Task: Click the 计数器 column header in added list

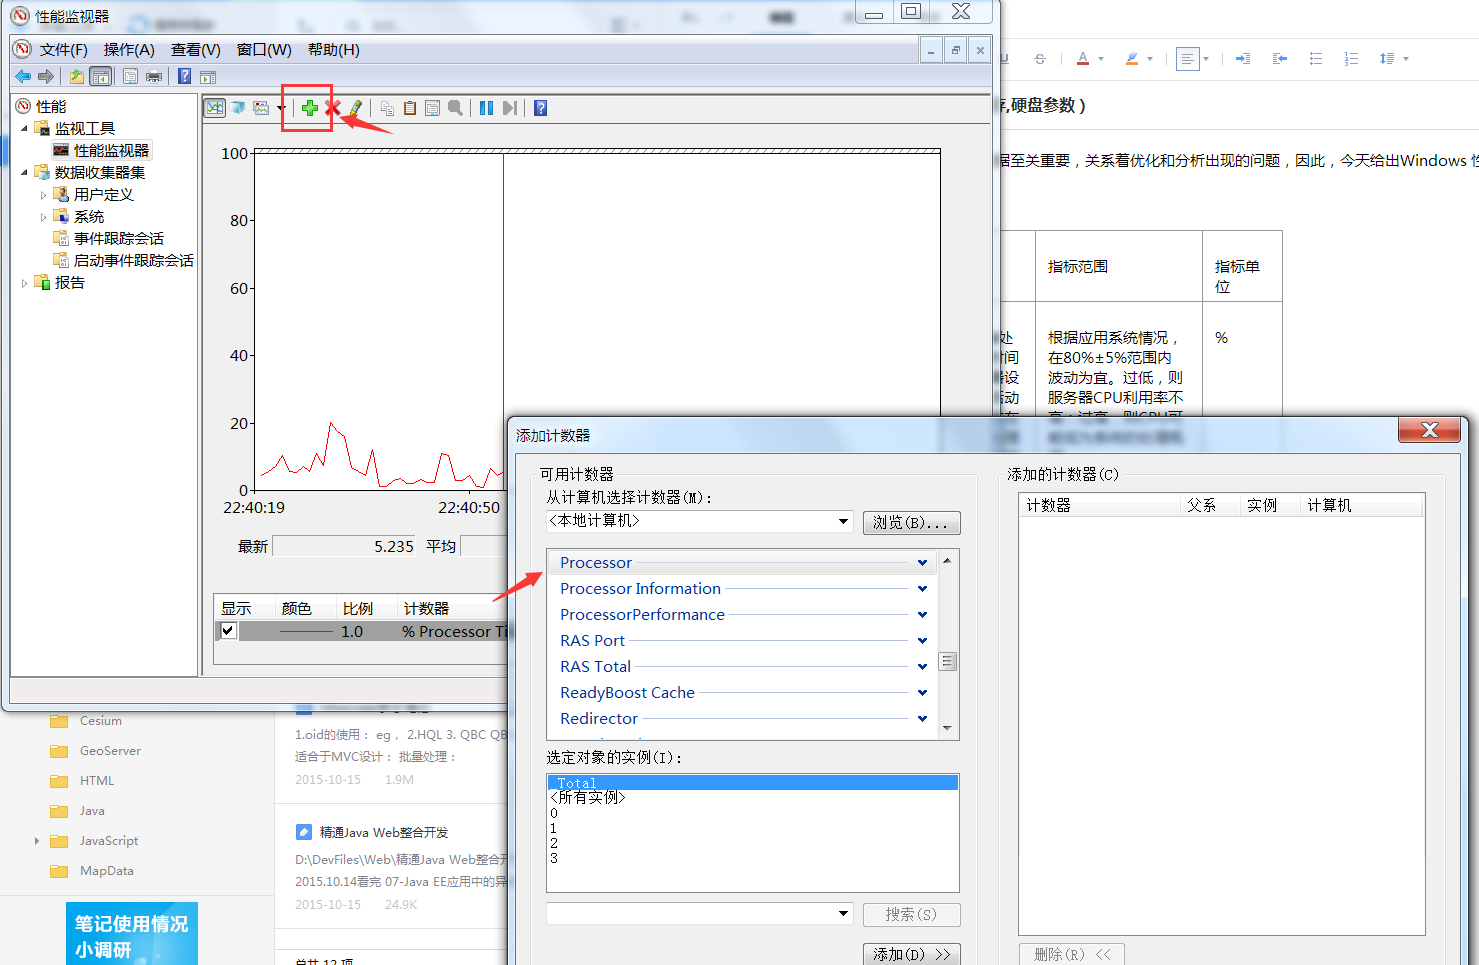Action: tap(1100, 505)
